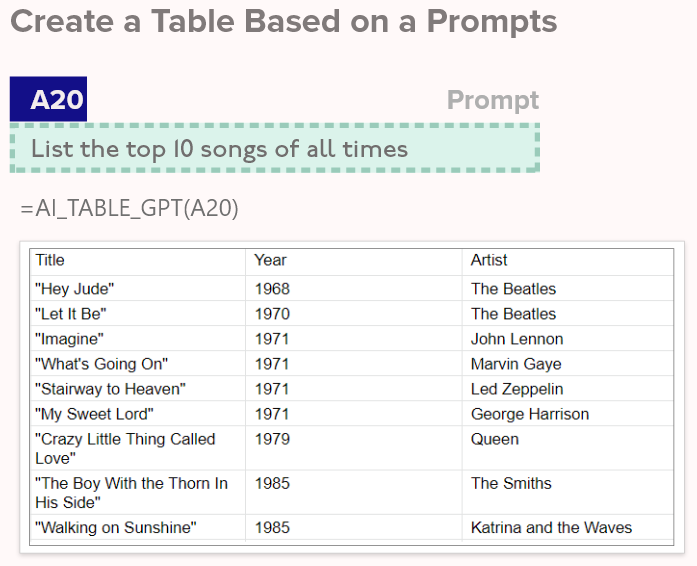Click the "Imagine" table cell
Screen dimensions: 697x566
pos(137,338)
